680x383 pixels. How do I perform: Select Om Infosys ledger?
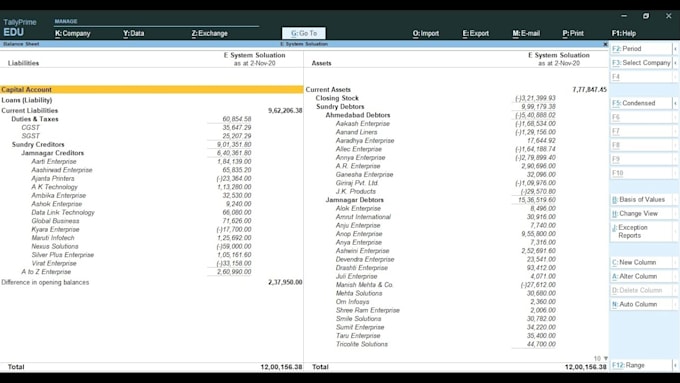(x=353, y=302)
